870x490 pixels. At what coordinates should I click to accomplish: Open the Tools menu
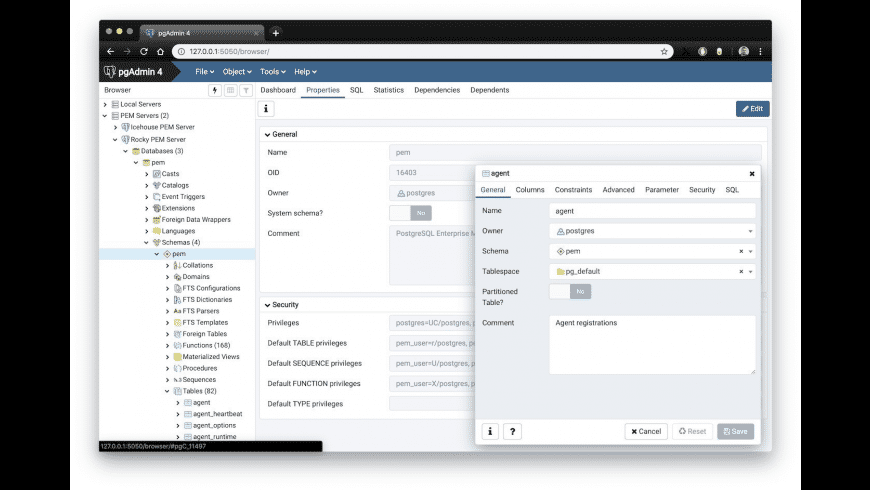click(x=272, y=72)
